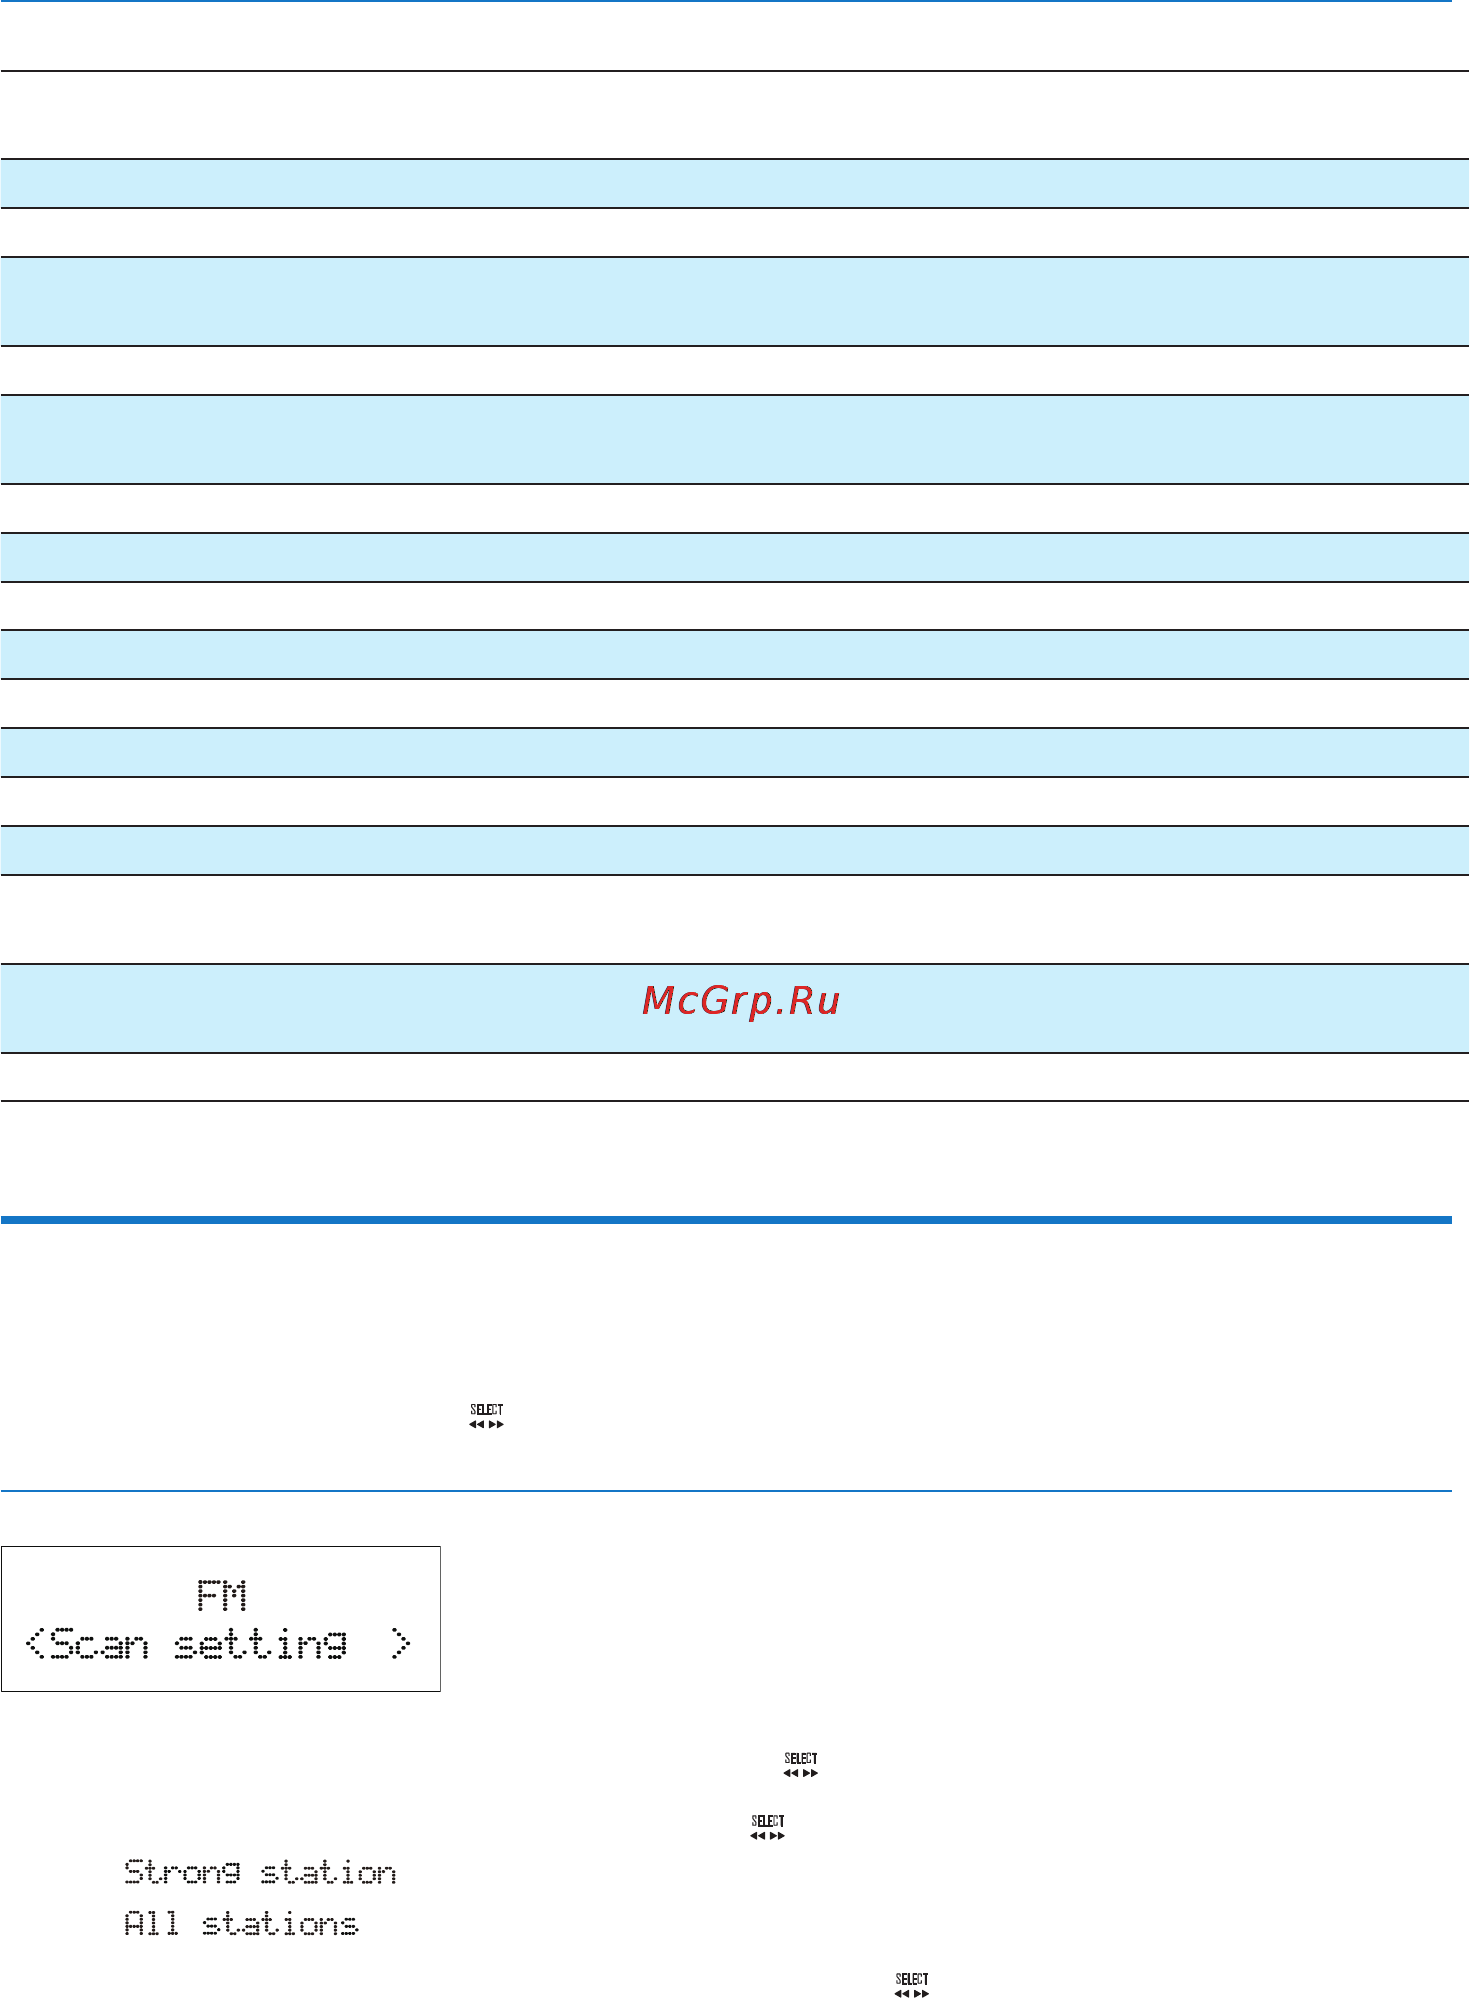Select the topmost light-blue table row

(735, 183)
